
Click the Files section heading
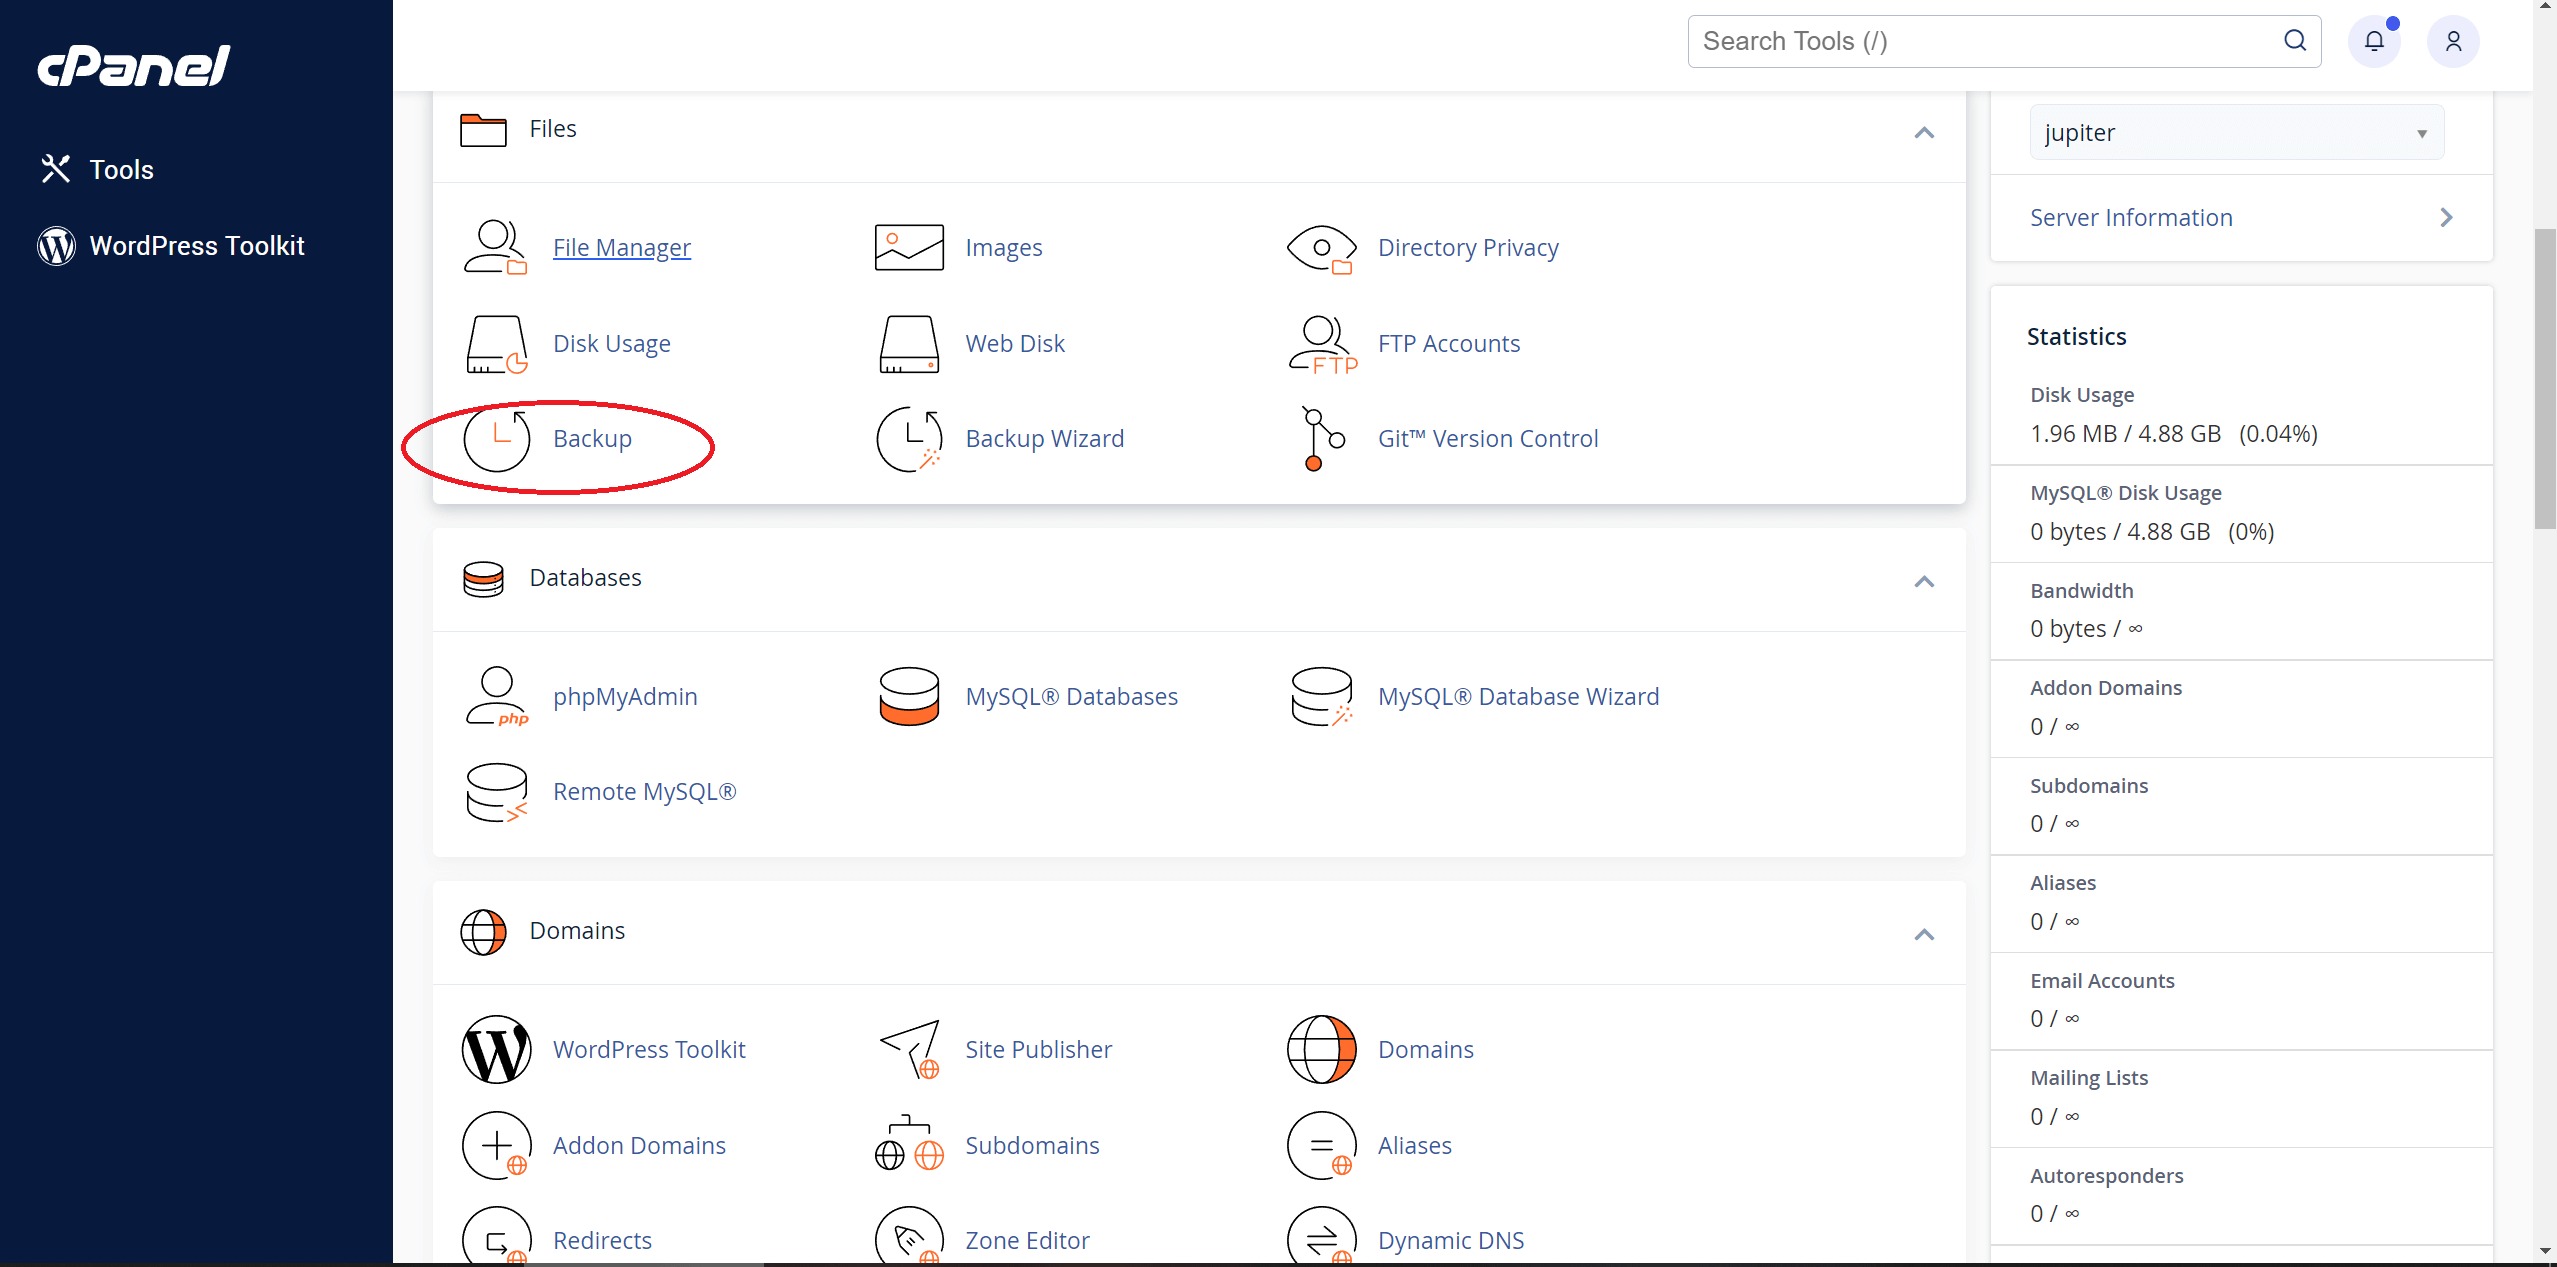point(553,129)
